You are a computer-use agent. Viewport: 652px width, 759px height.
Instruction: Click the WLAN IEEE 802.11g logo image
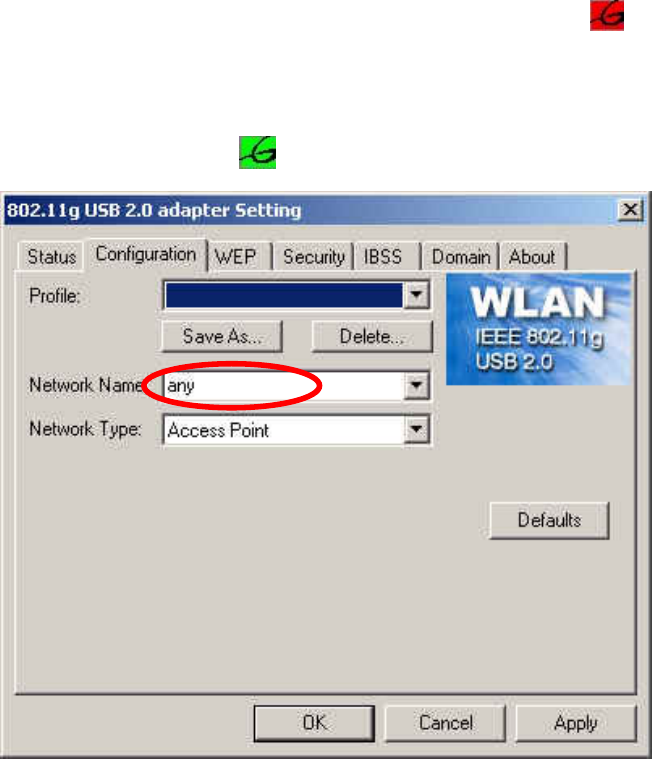[x=539, y=329]
